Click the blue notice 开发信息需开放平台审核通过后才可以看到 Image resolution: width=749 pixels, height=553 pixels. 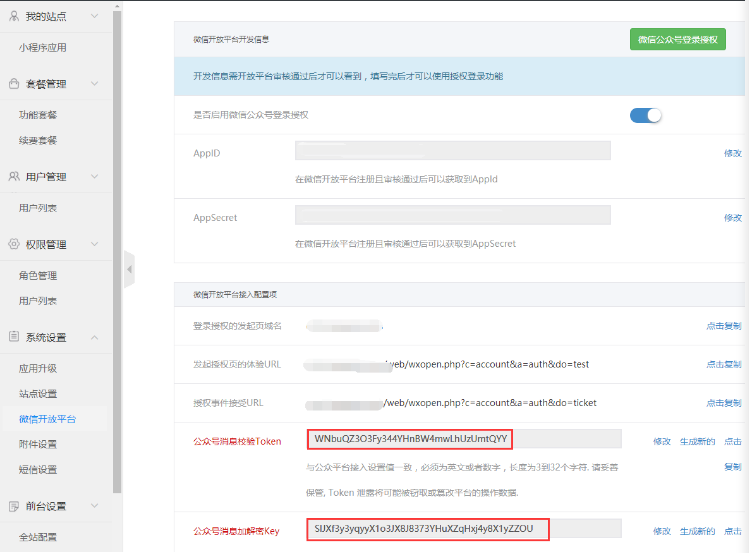click(348, 76)
